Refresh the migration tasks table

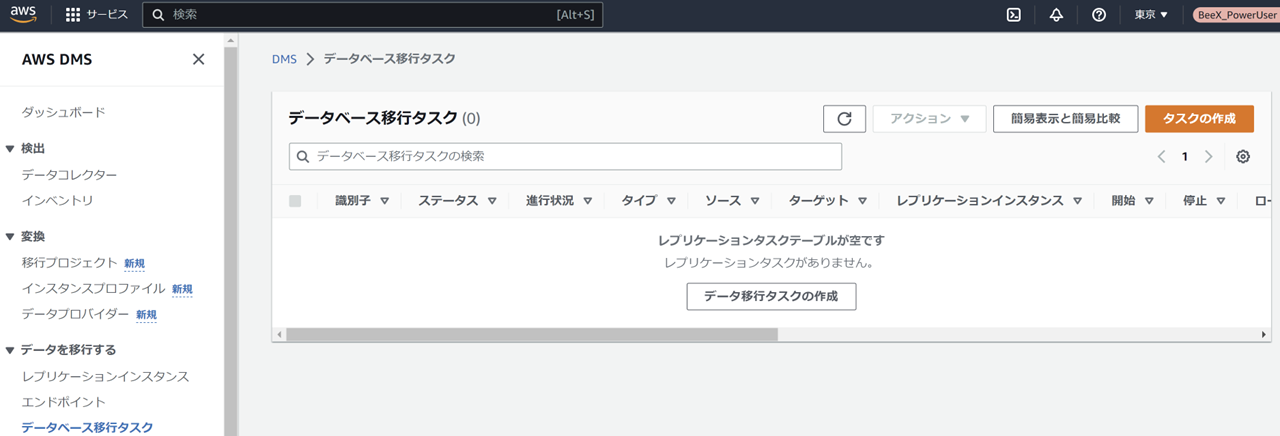(844, 118)
